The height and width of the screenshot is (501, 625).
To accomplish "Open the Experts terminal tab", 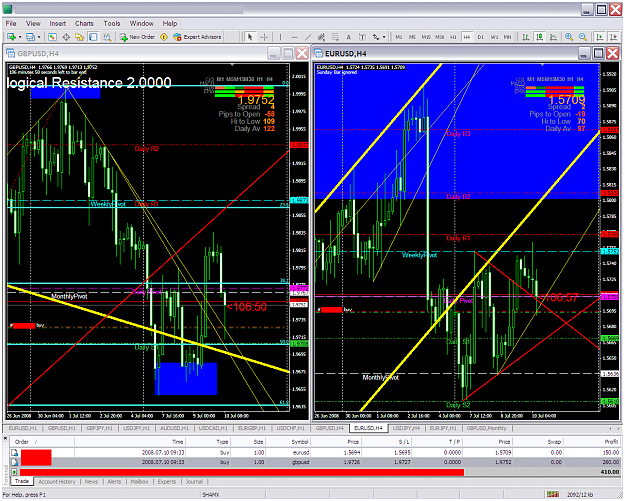I will (167, 482).
